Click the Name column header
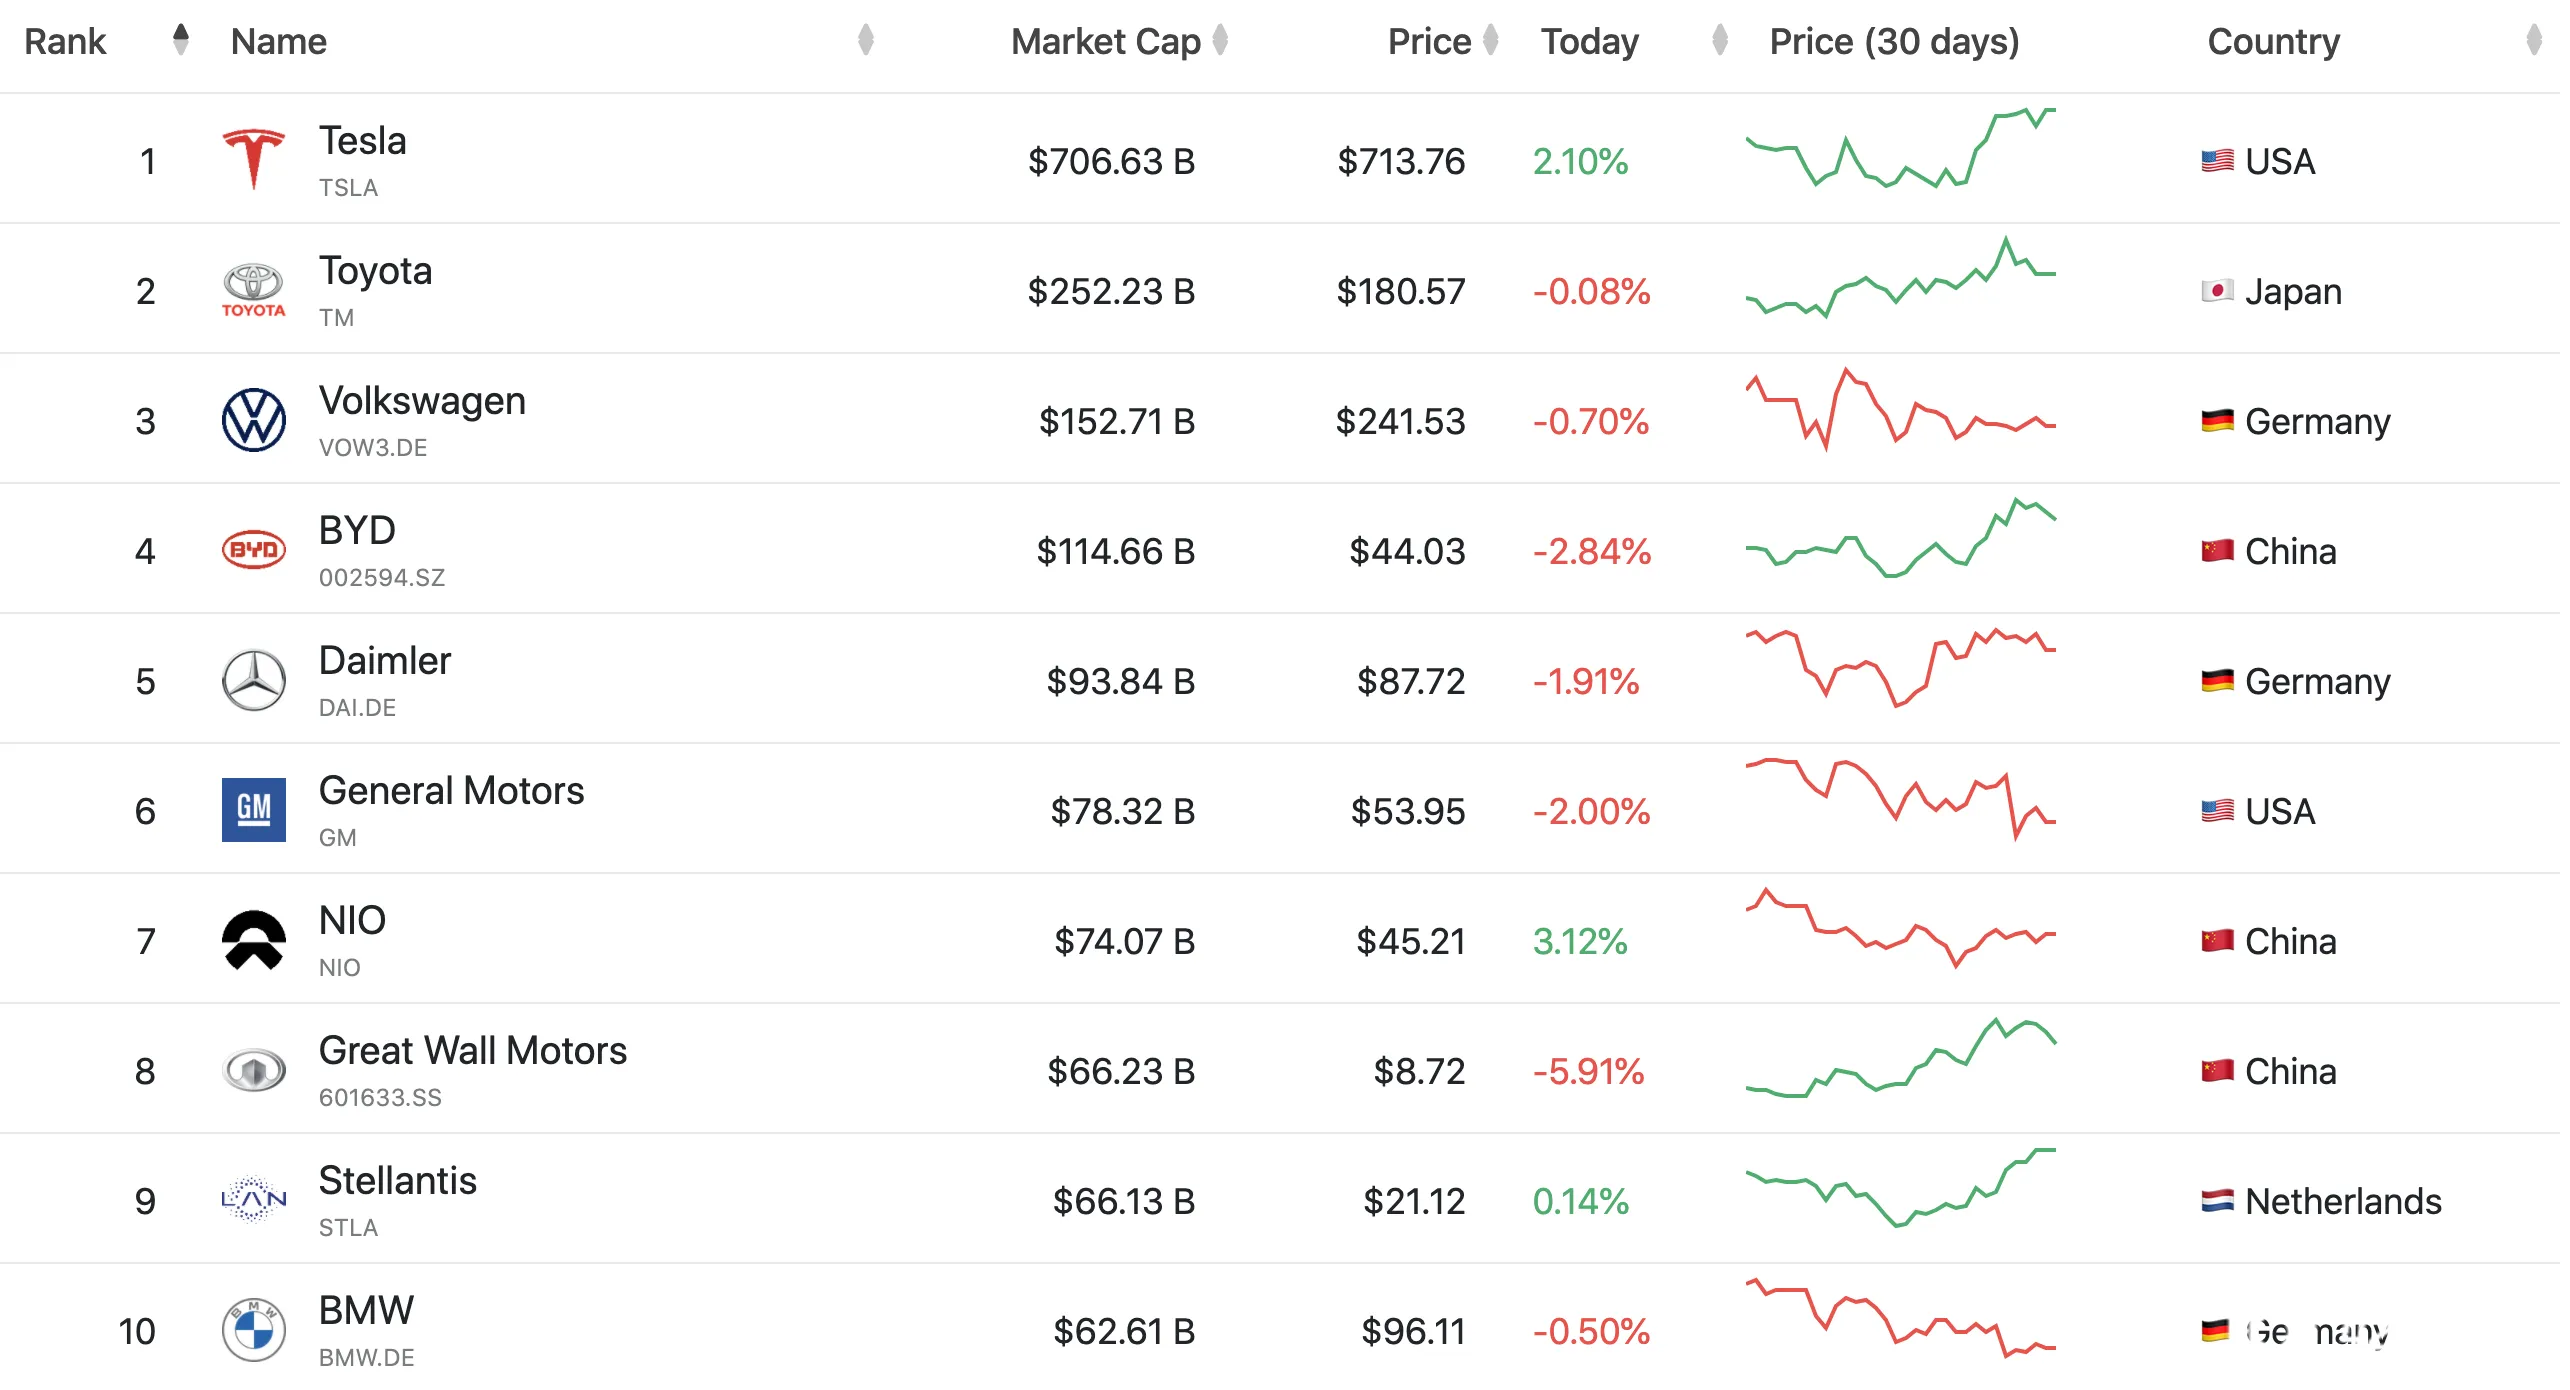 (279, 41)
